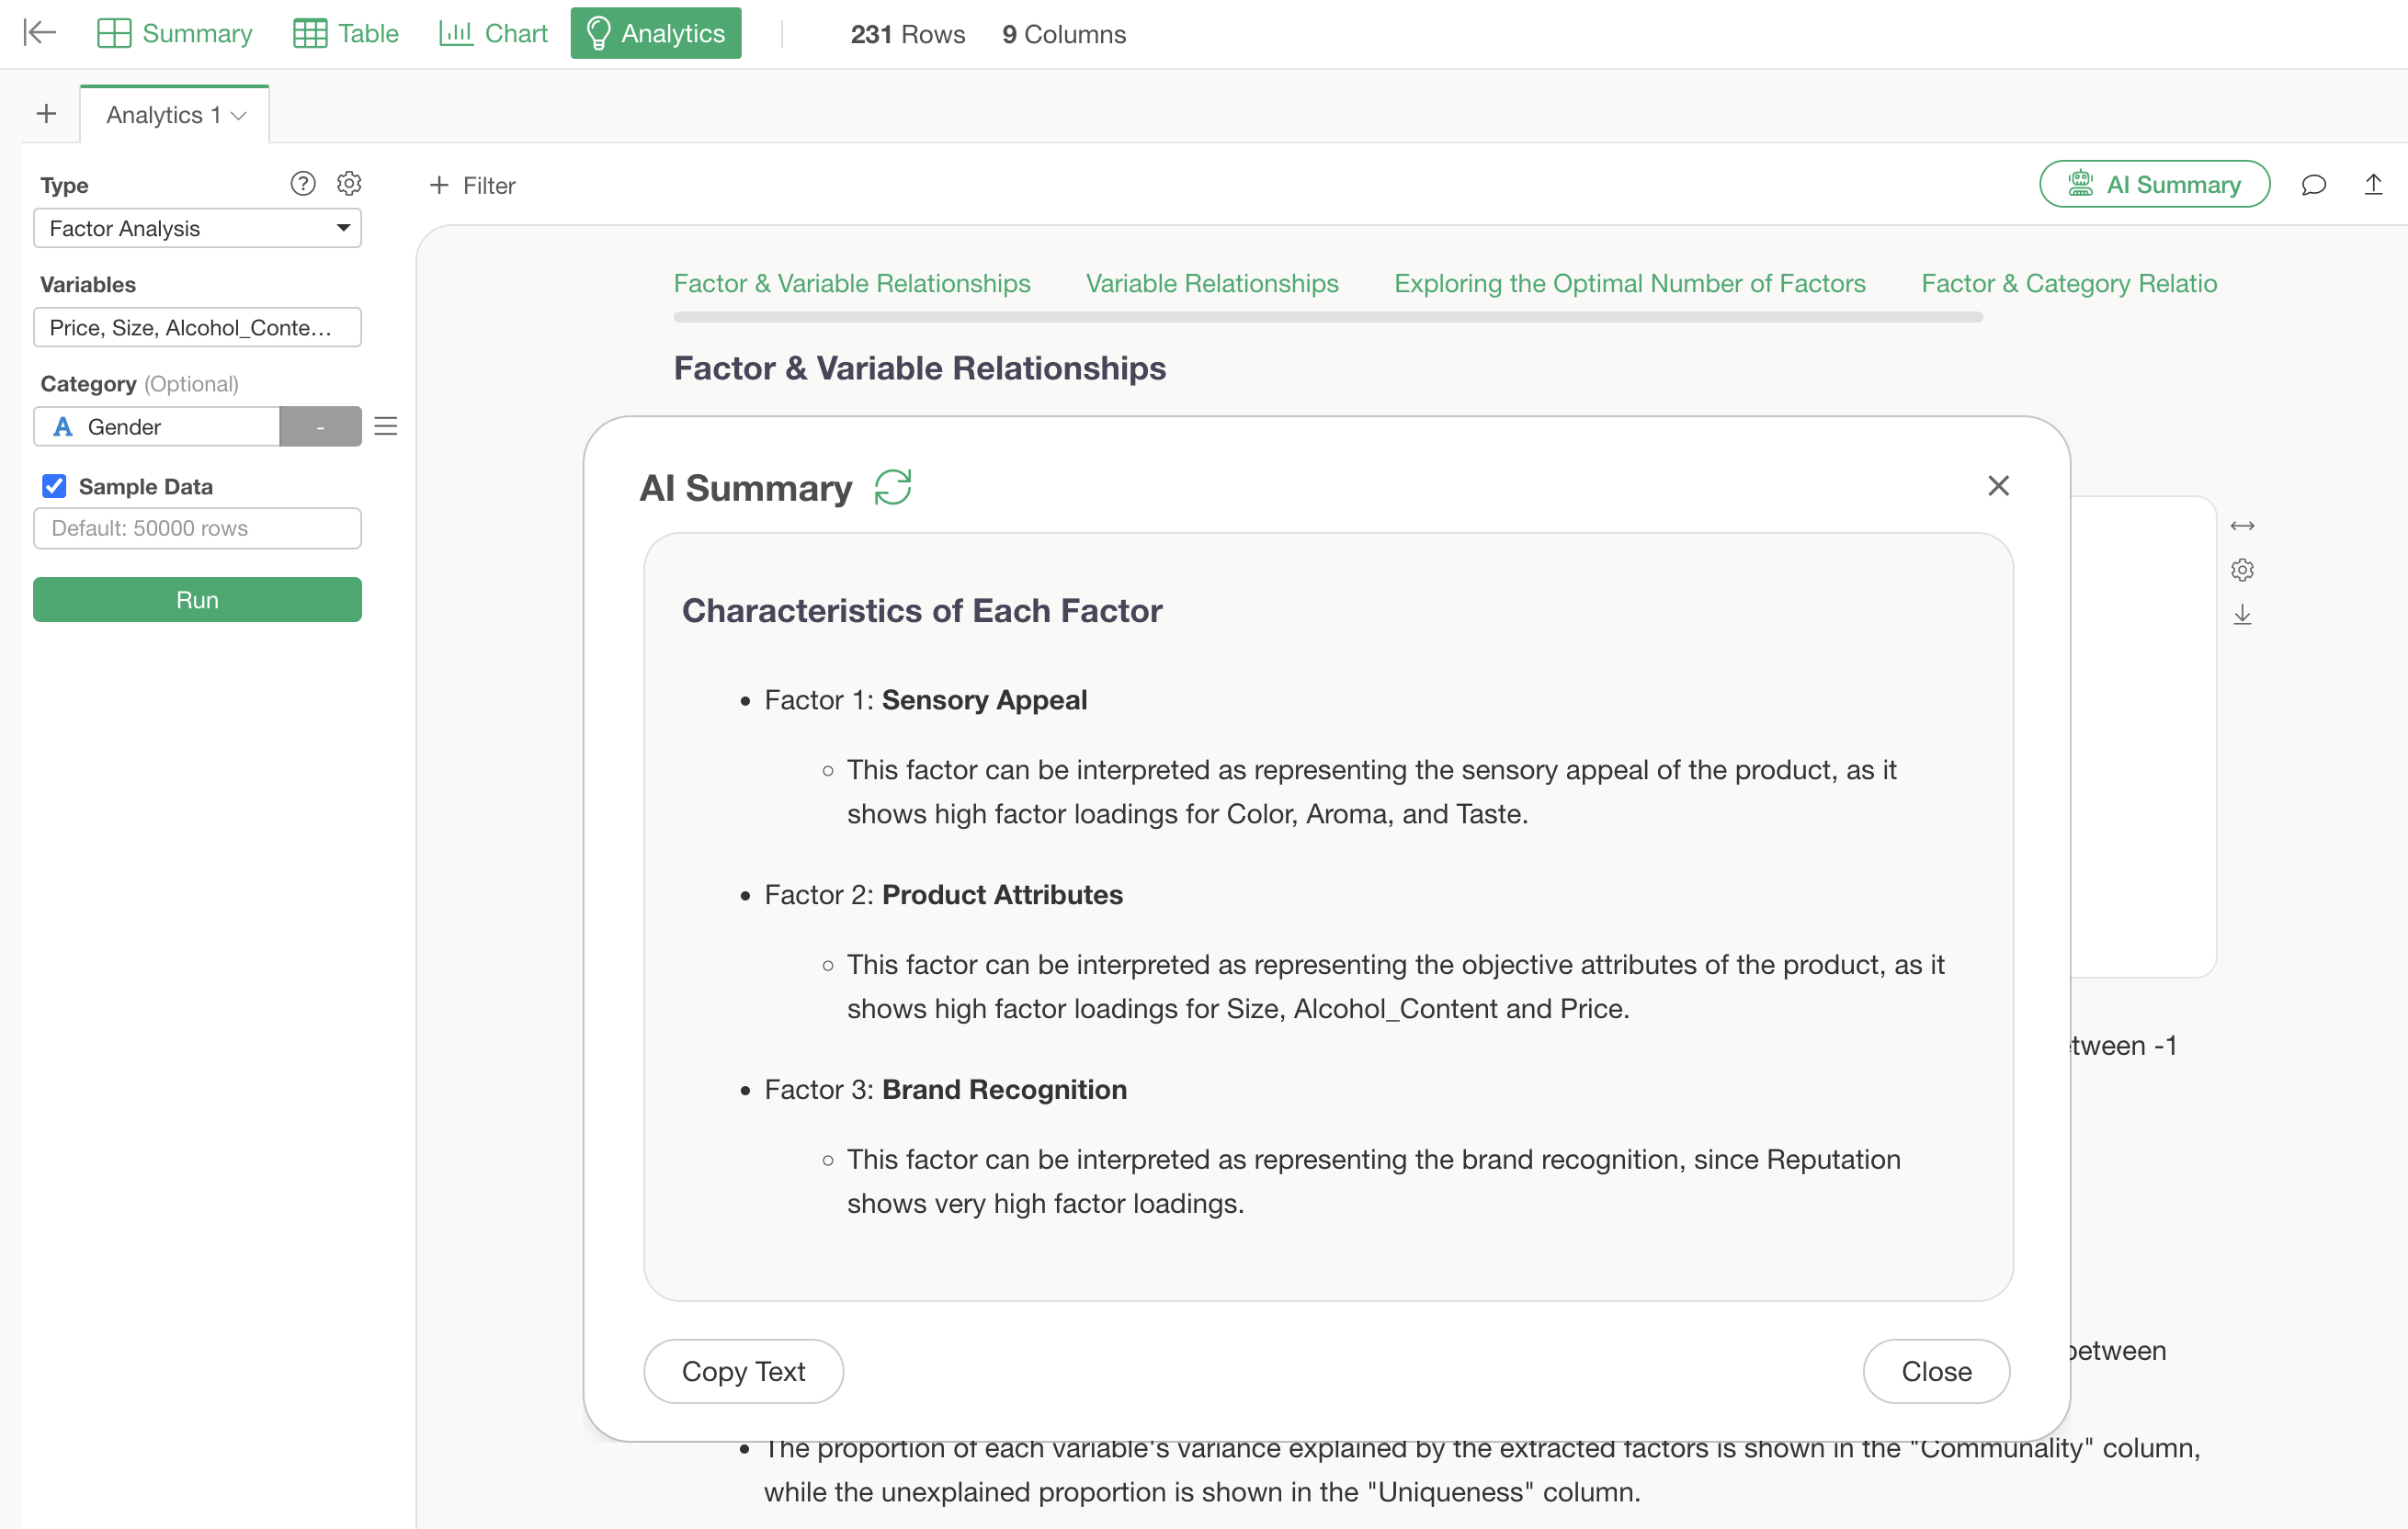The height and width of the screenshot is (1529, 2408).
Task: Open the category options menu icon
Action: tap(386, 427)
